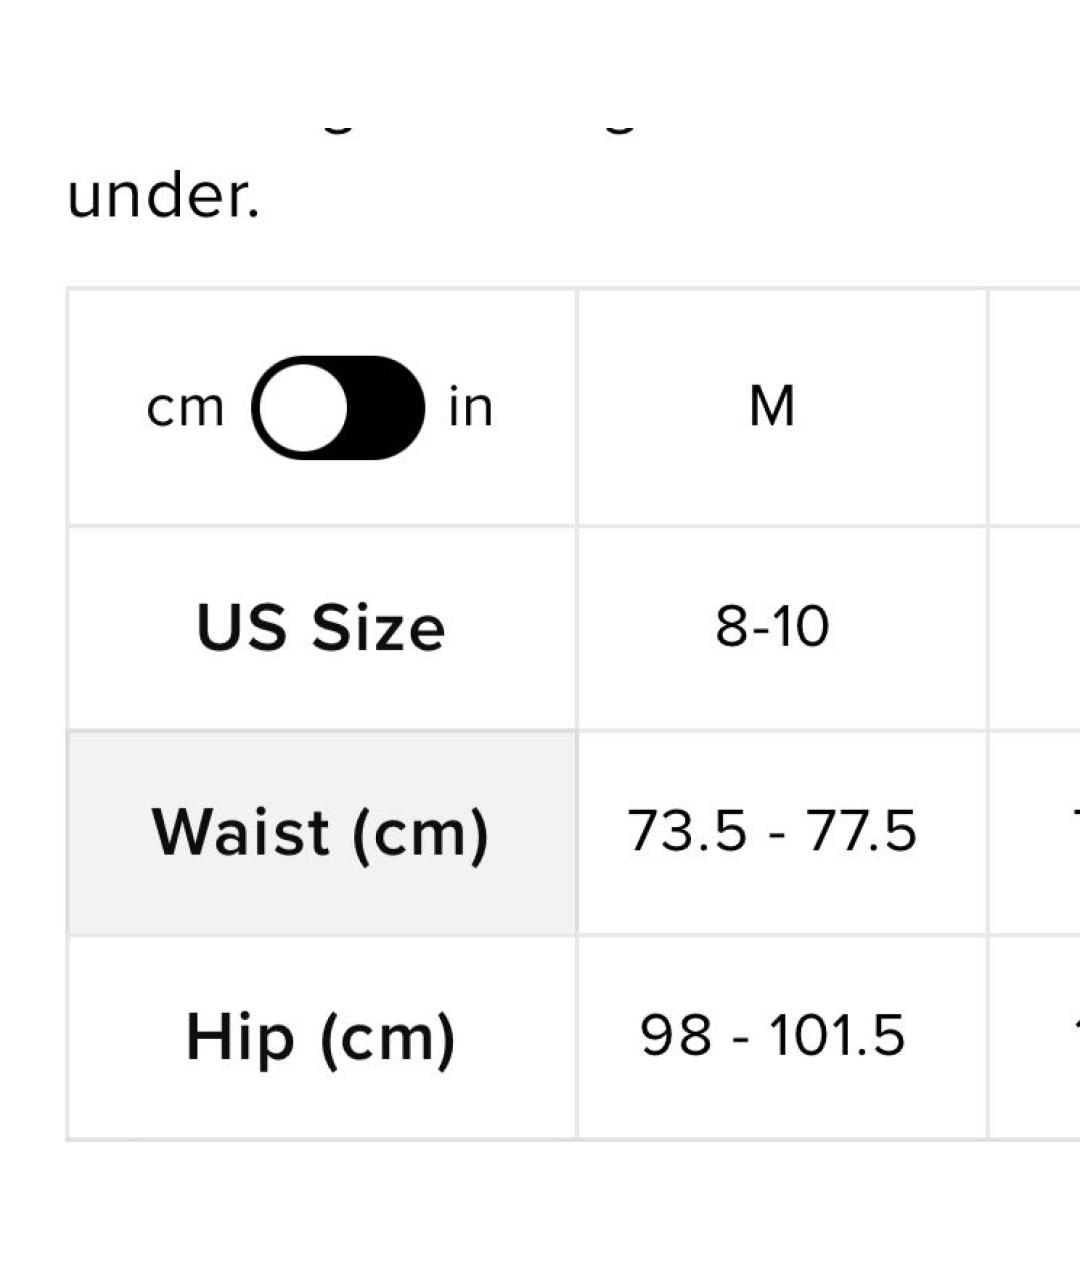Select the US Size row header

321,628
